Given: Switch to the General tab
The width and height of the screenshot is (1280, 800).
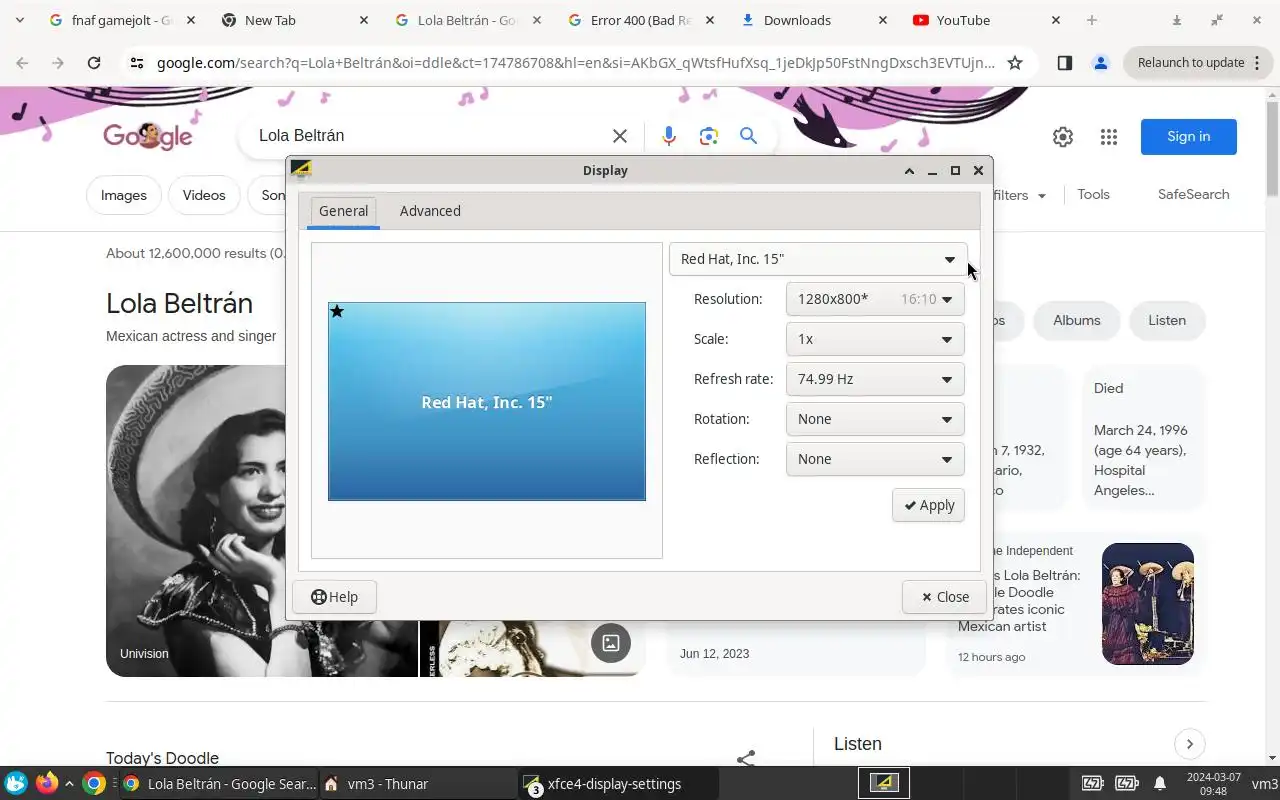Looking at the screenshot, I should click(343, 211).
